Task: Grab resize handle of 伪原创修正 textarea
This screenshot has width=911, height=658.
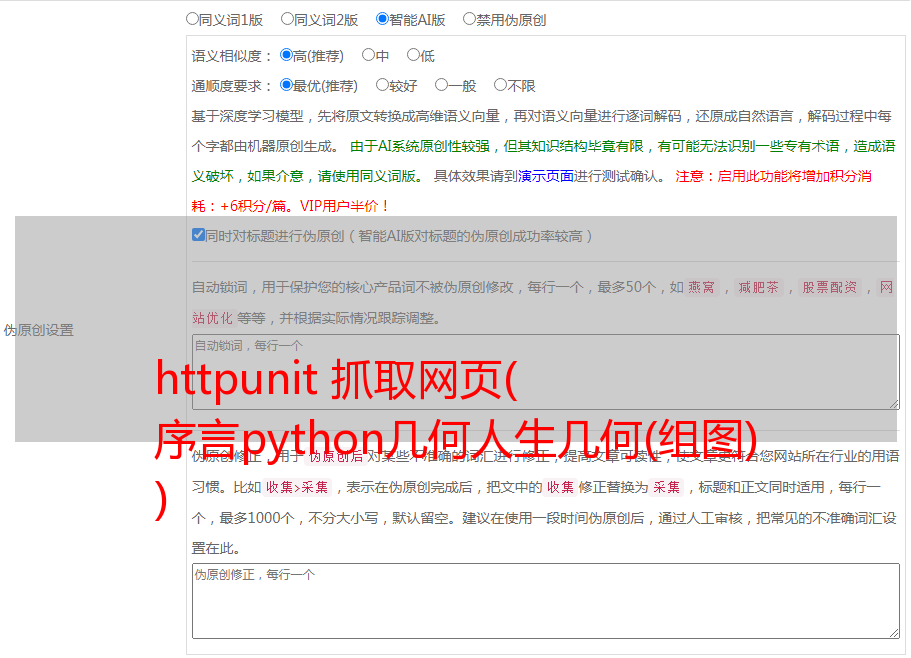Action: pos(894,634)
